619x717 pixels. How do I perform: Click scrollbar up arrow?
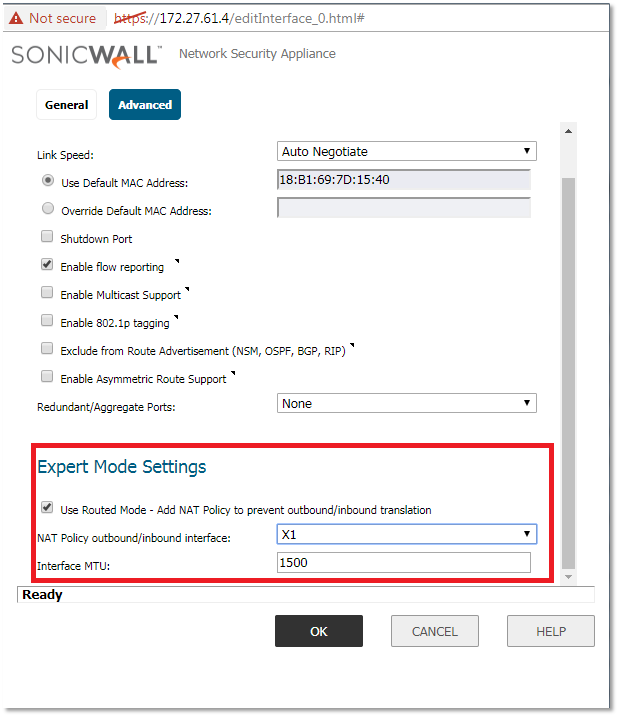pos(569,131)
